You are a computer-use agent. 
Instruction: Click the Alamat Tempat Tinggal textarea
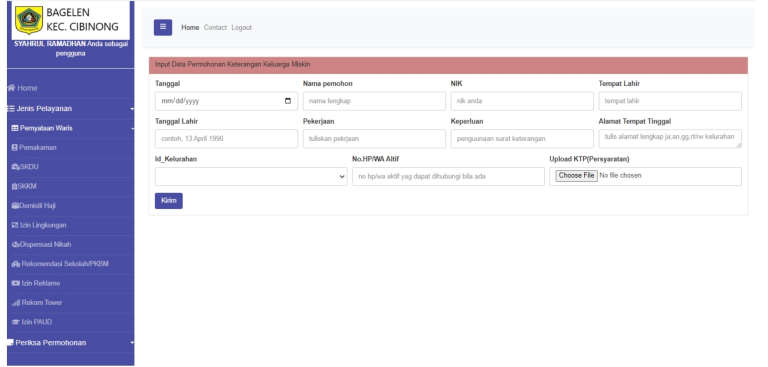[x=670, y=139]
